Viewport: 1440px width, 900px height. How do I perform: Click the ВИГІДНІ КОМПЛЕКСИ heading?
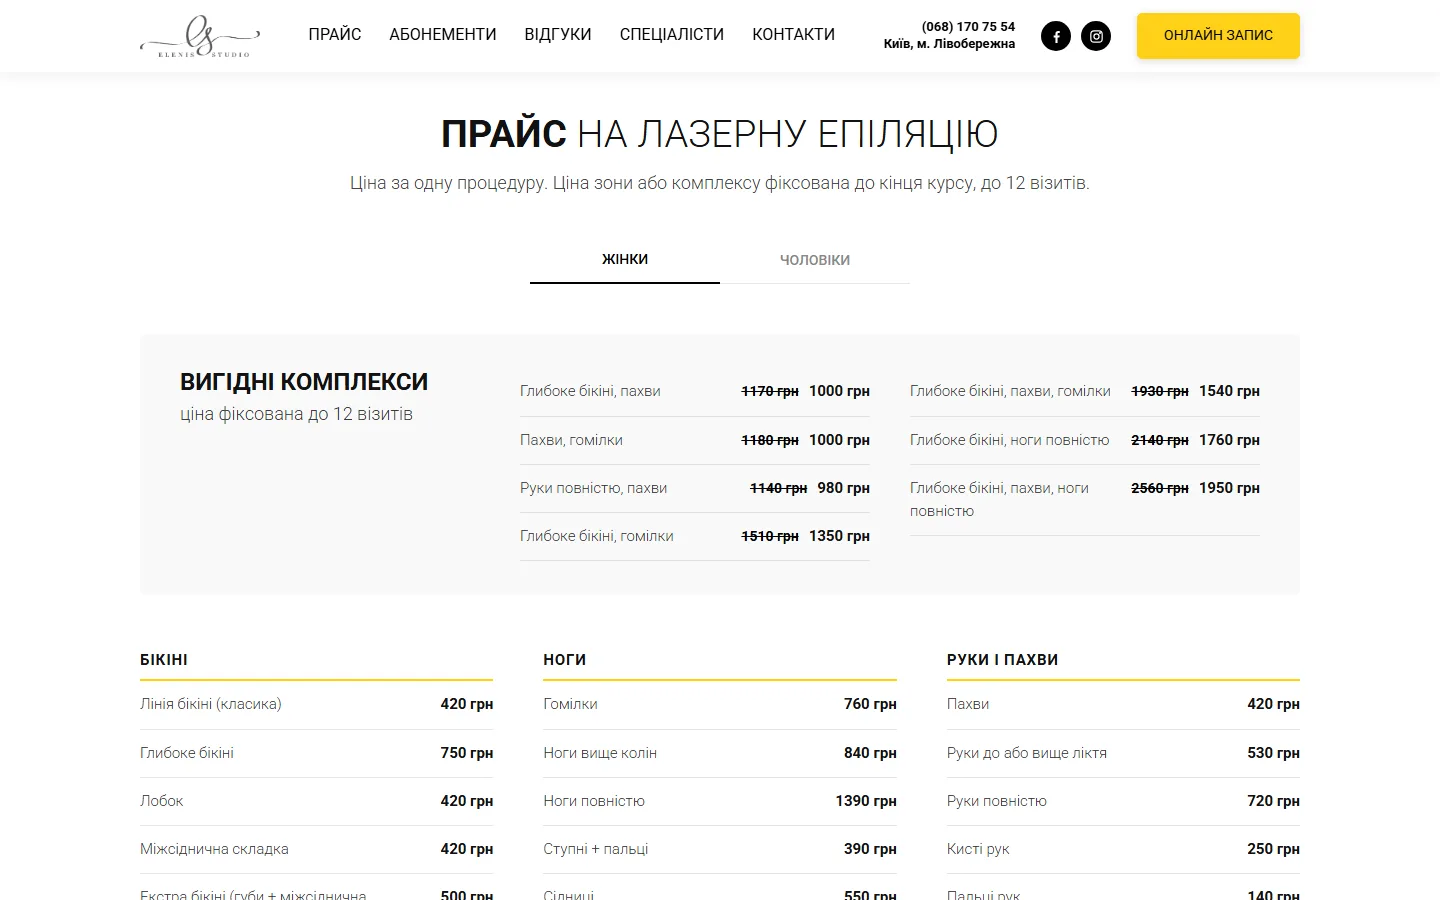tap(304, 382)
